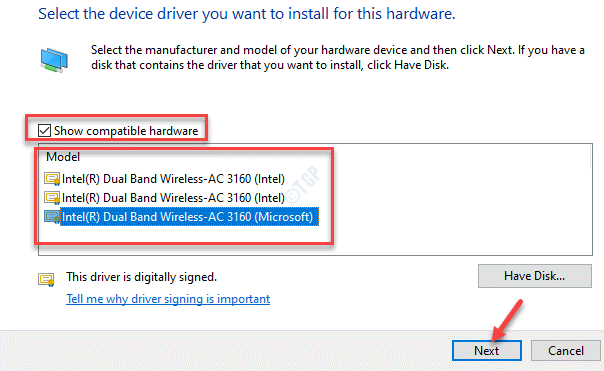Select second listed Wireless-AC 3160 (Intel) driver
Viewport: 604px width, 371px height.
[173, 198]
